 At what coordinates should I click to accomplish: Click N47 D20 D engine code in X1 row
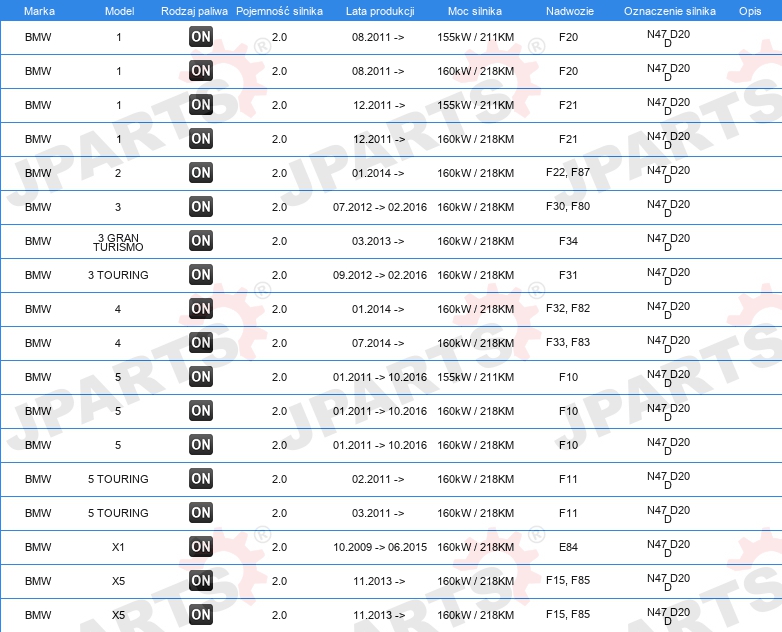point(668,548)
